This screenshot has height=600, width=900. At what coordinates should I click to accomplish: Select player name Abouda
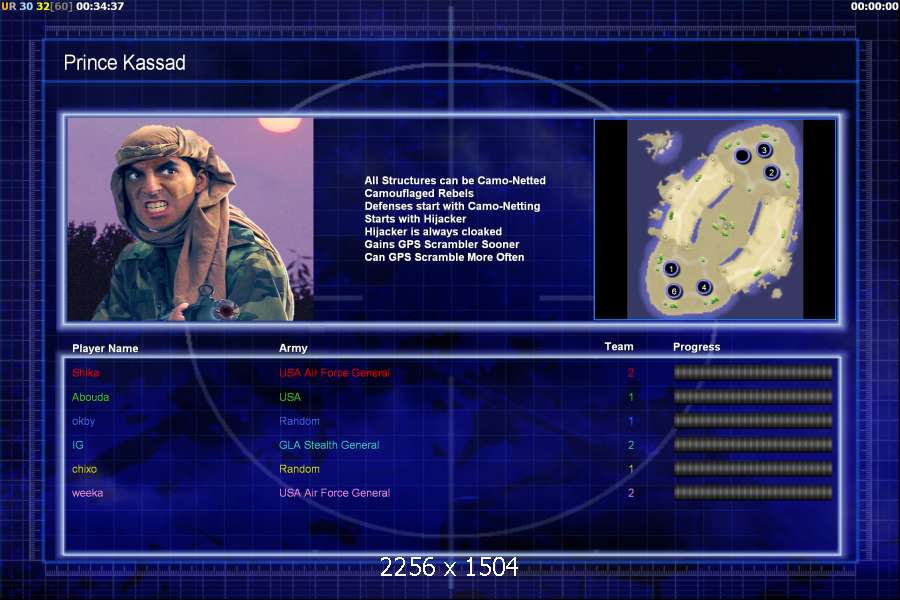pyautogui.click(x=91, y=397)
